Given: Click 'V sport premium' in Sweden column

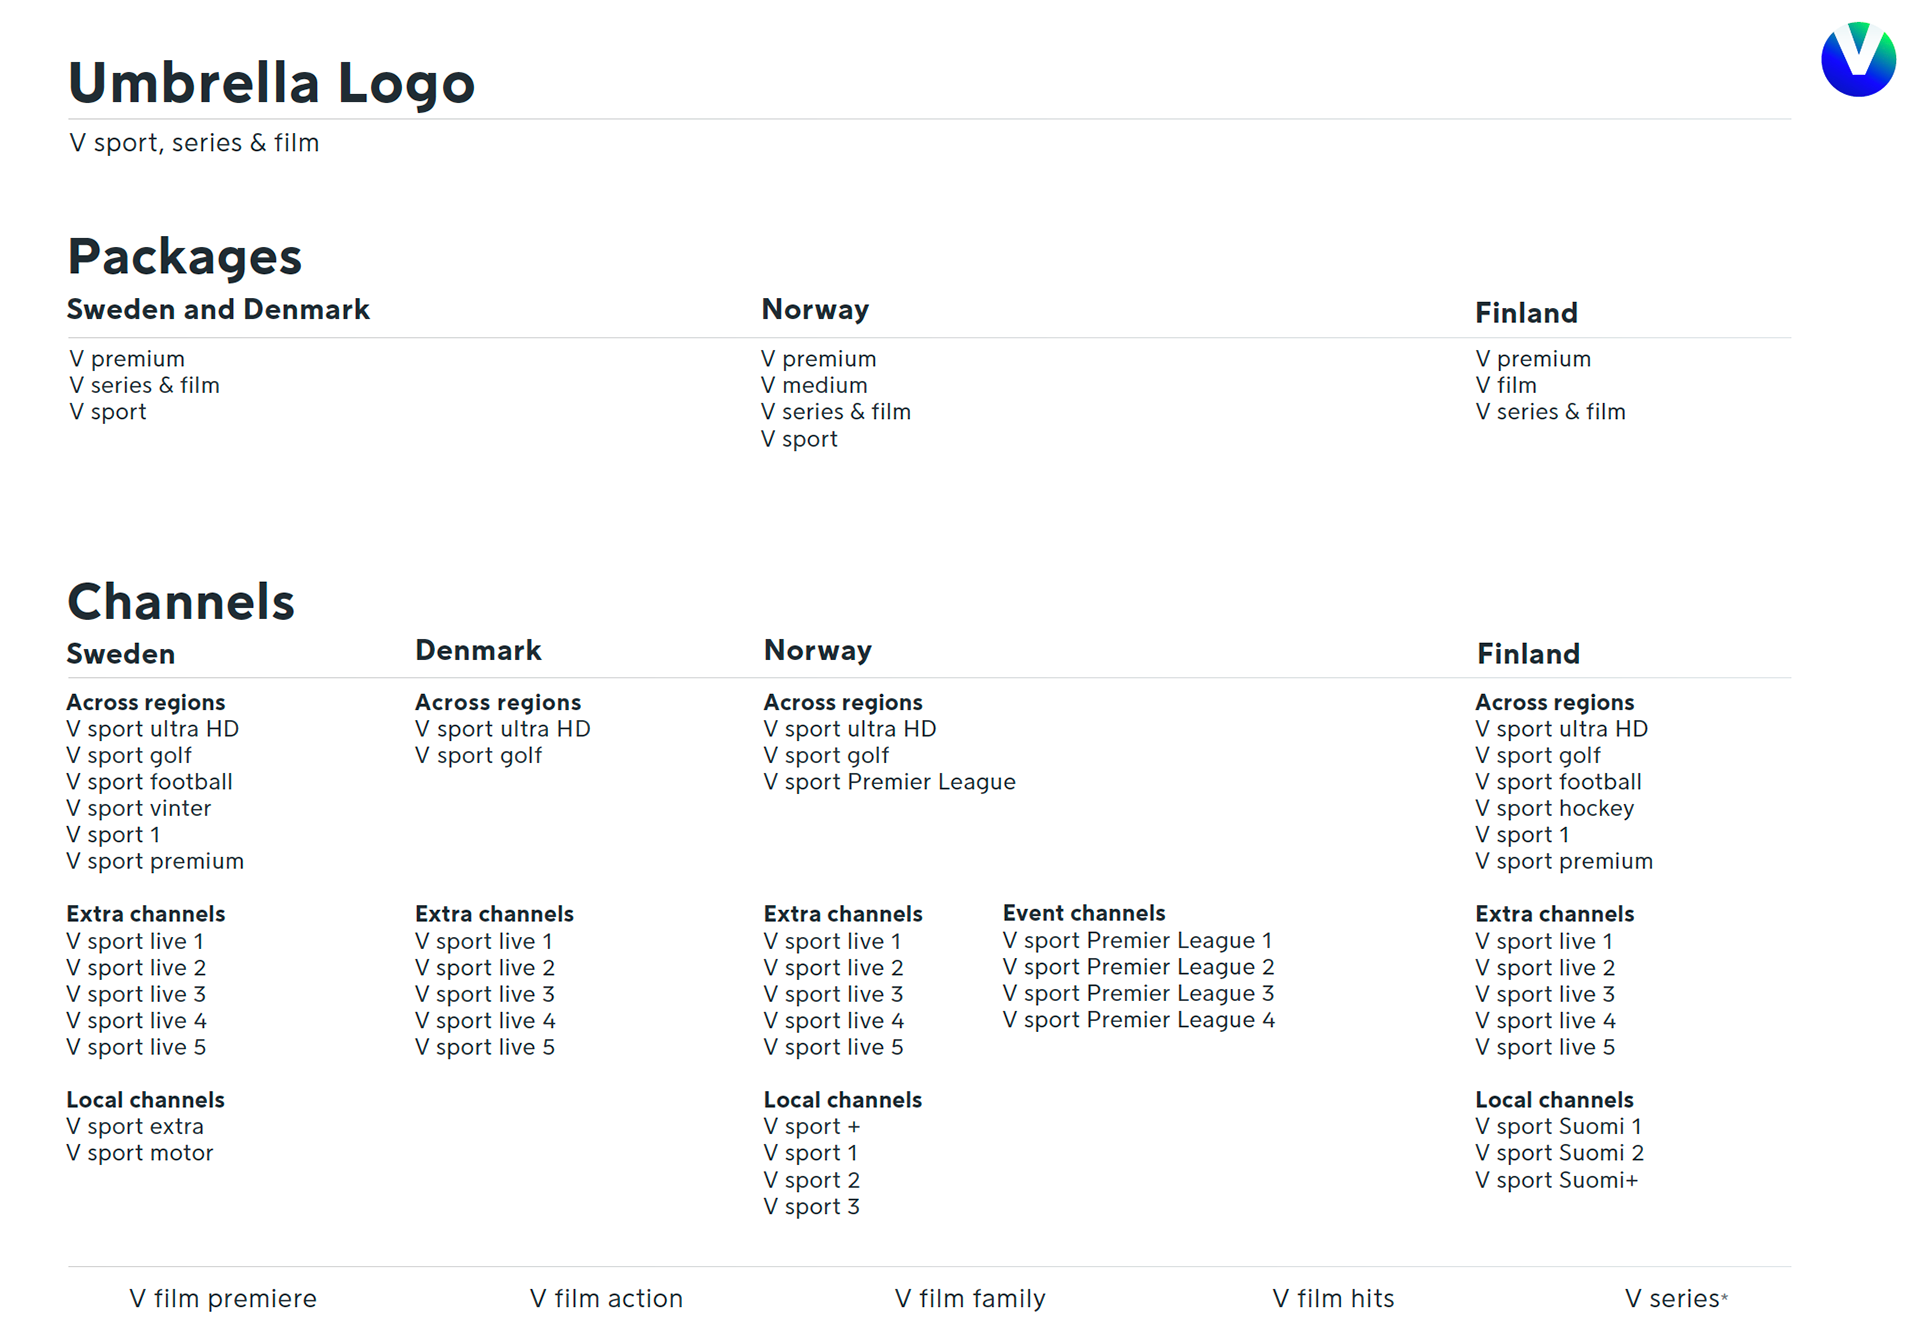Looking at the screenshot, I should [155, 861].
